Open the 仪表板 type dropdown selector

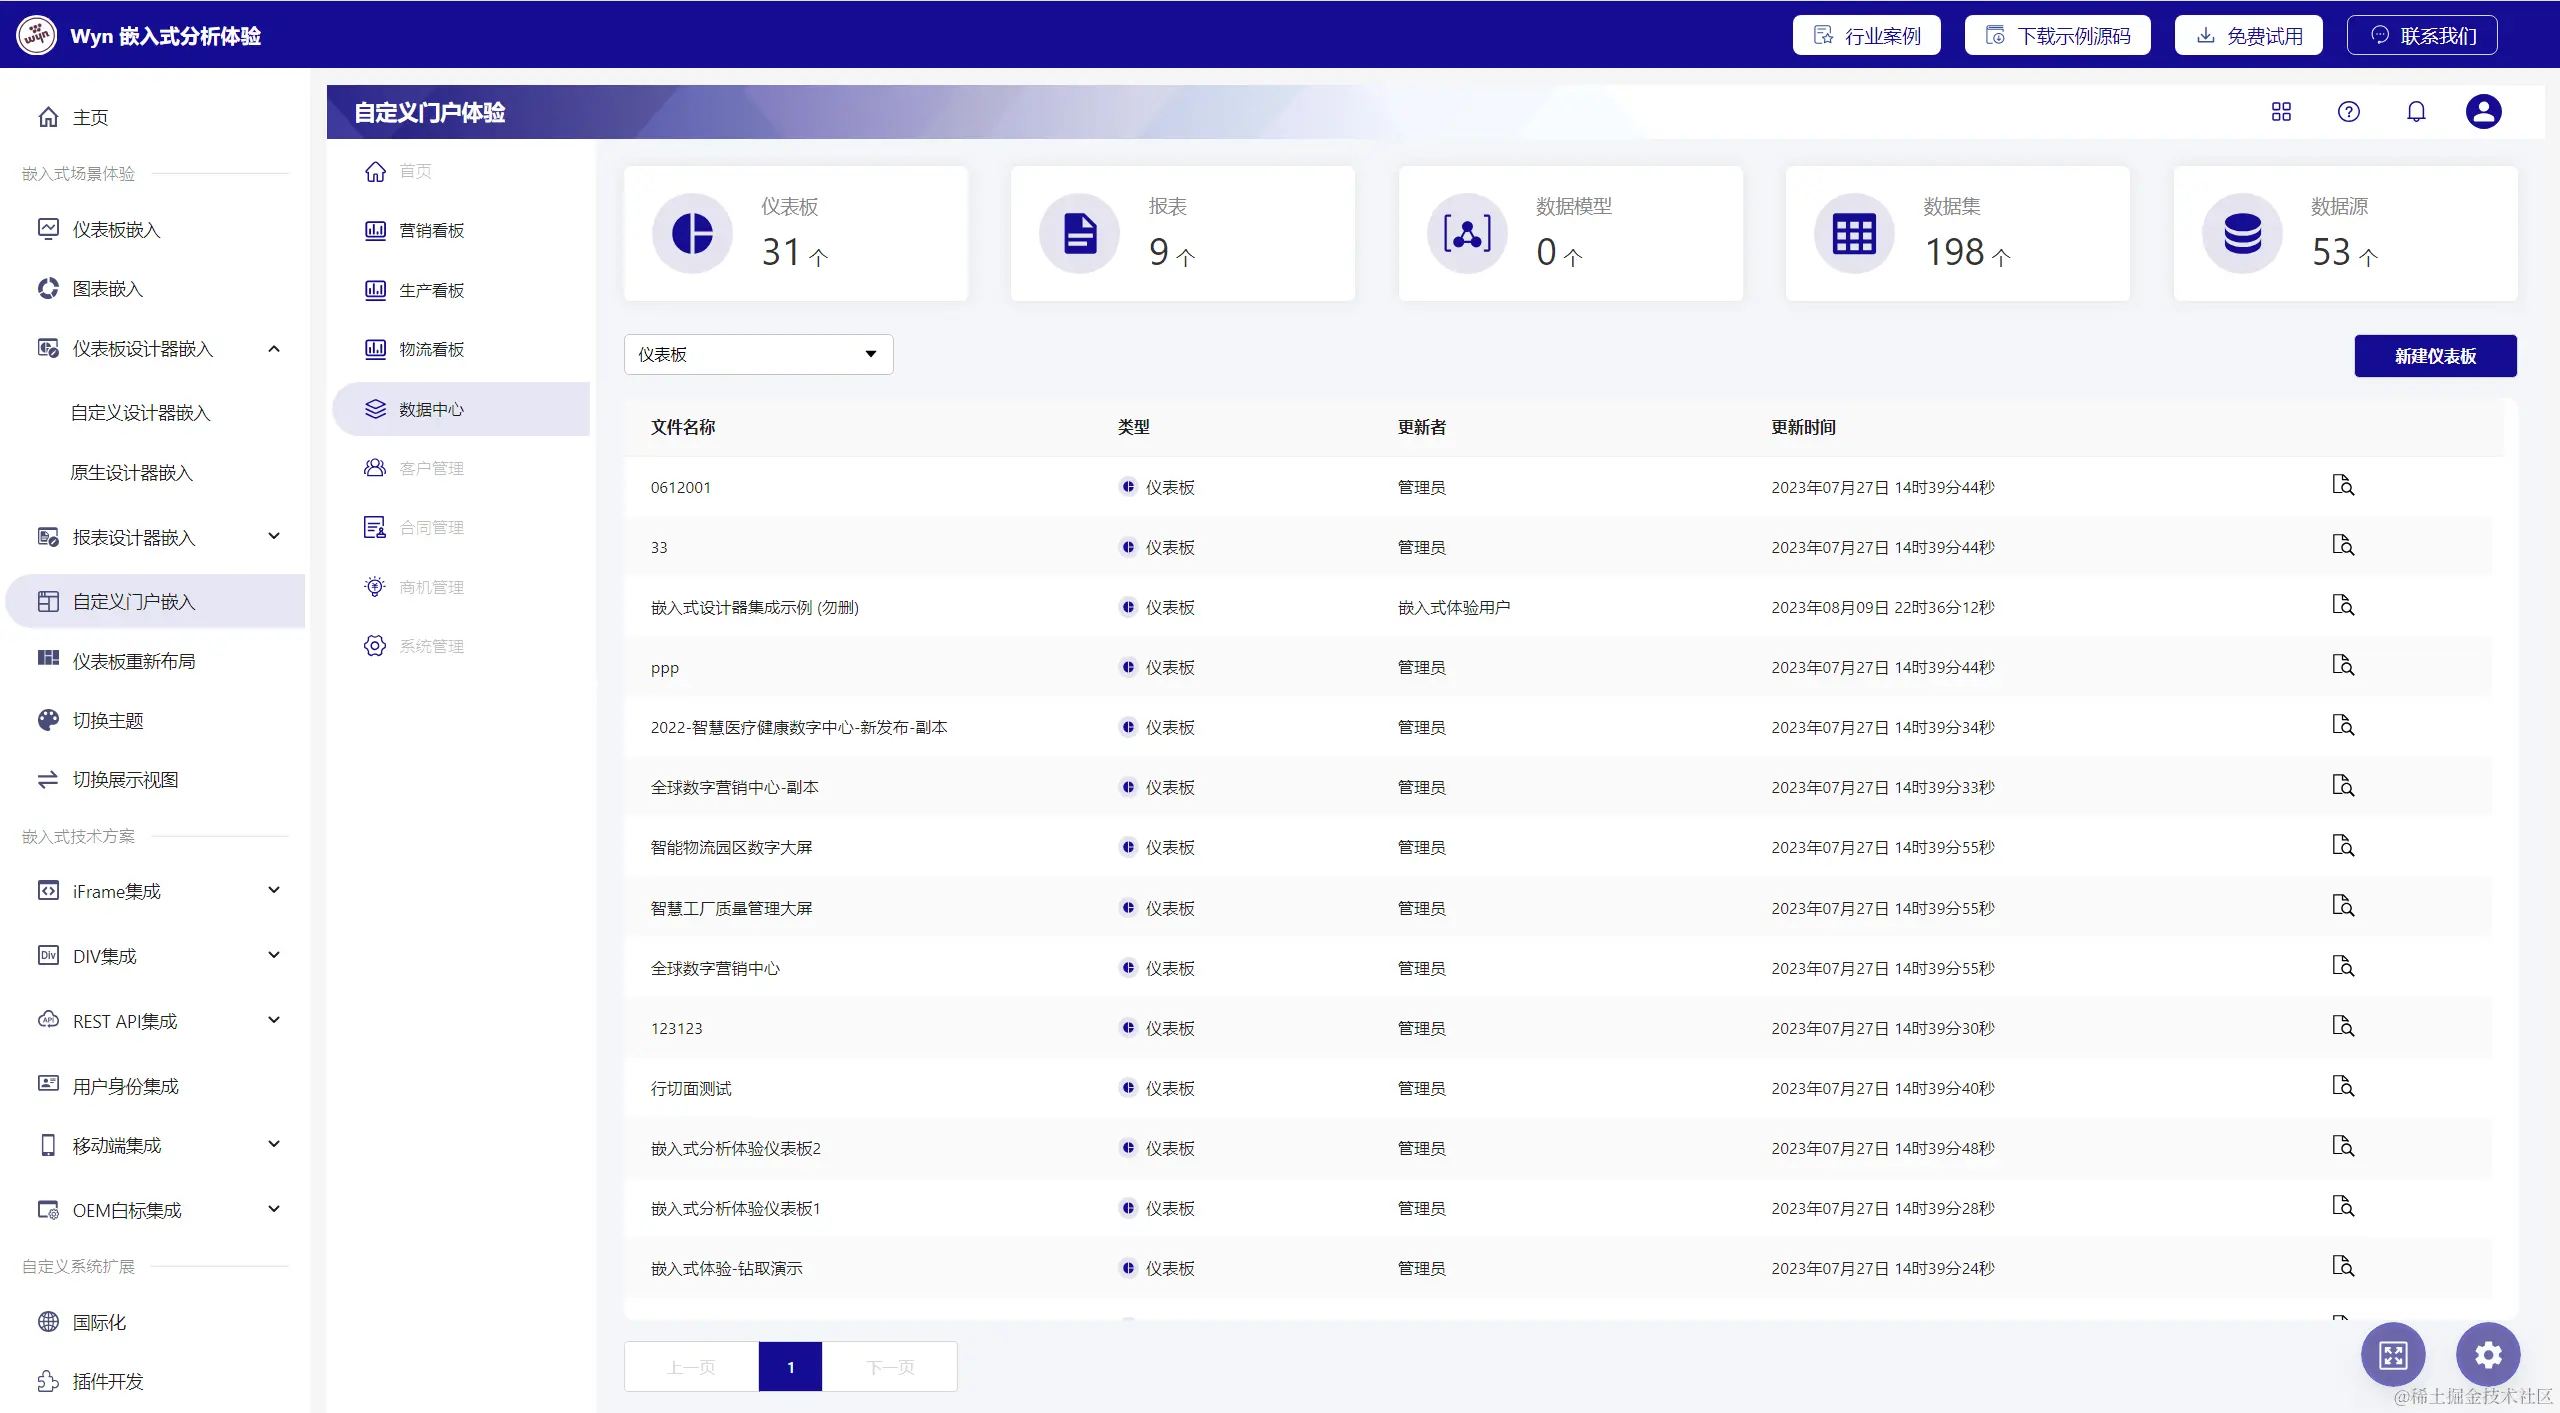click(x=758, y=355)
